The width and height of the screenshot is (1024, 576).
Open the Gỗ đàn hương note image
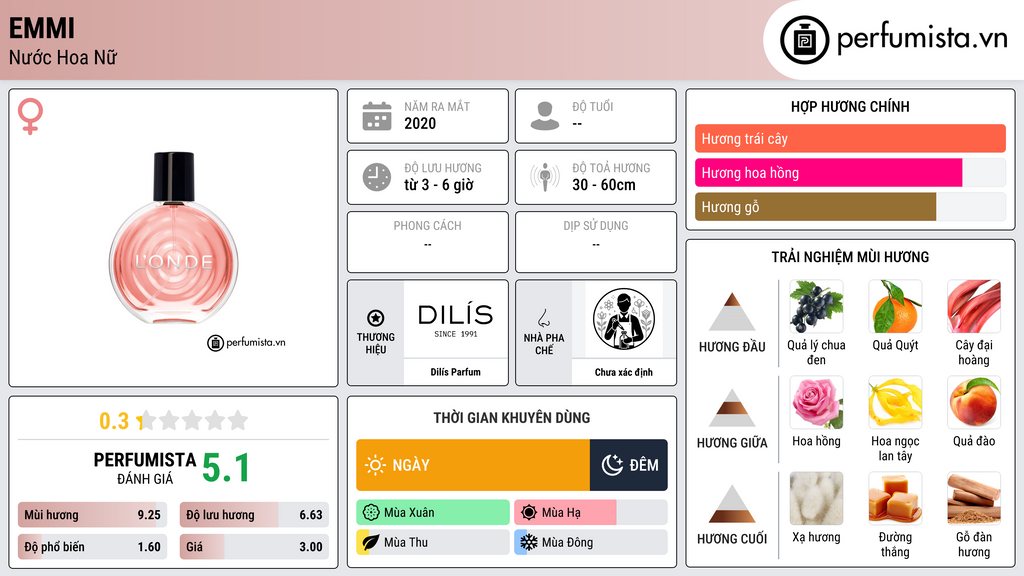coord(974,499)
